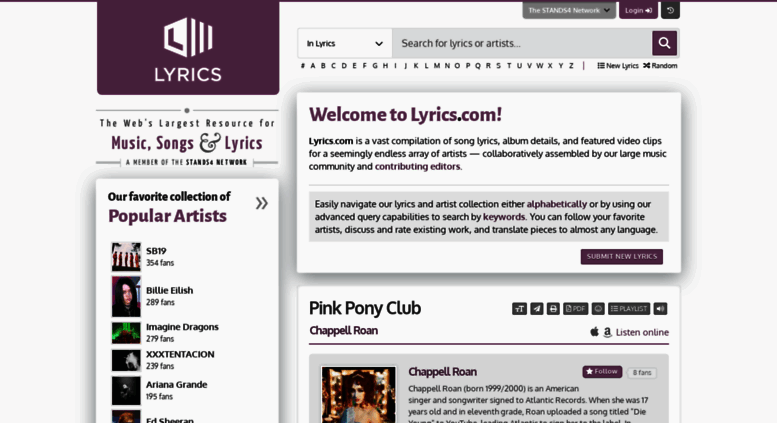Browse artists by letter X

click(550, 65)
